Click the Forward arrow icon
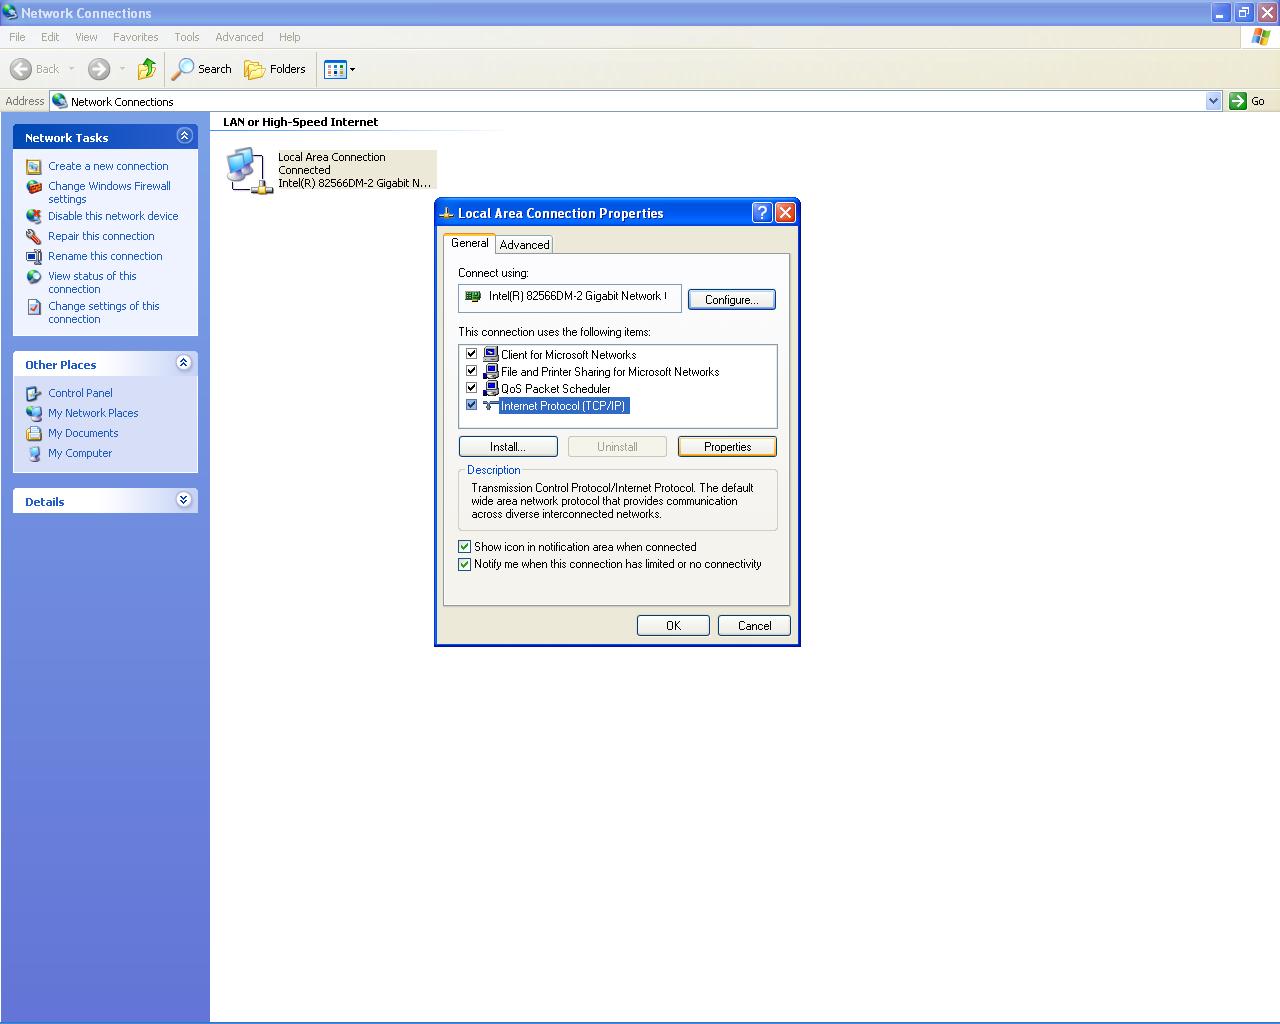This screenshot has height=1024, width=1280. click(x=98, y=69)
